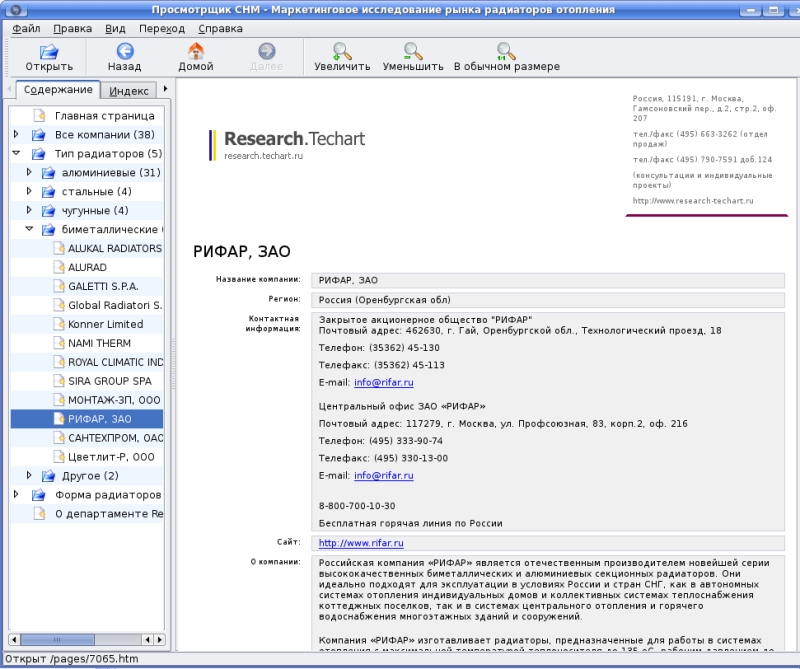The image size is (800, 669).
Task: Open the Файл menu
Action: click(x=26, y=29)
